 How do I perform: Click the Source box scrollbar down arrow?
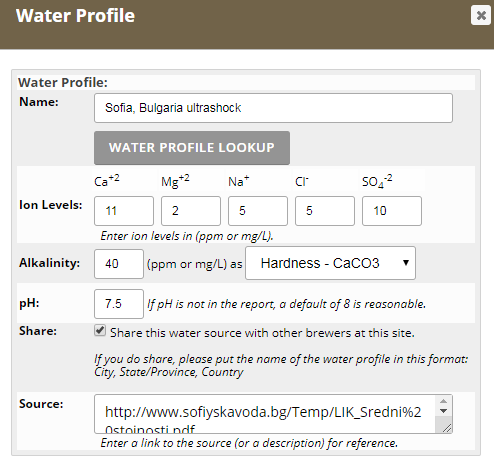click(443, 411)
